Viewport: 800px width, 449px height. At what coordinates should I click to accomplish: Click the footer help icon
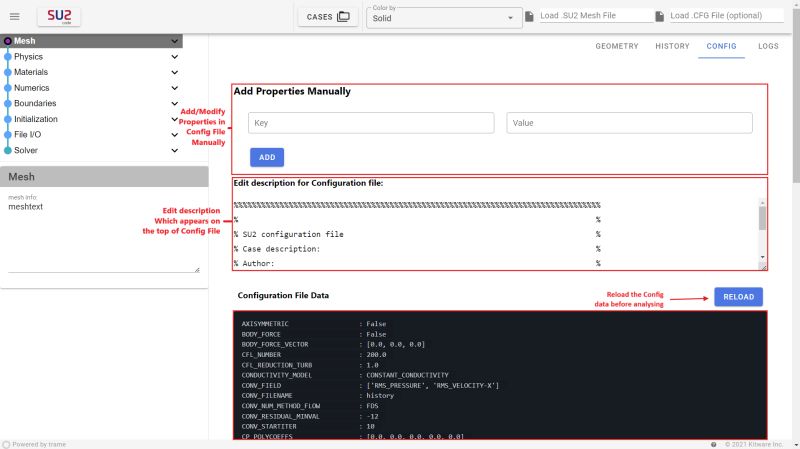pos(713,444)
